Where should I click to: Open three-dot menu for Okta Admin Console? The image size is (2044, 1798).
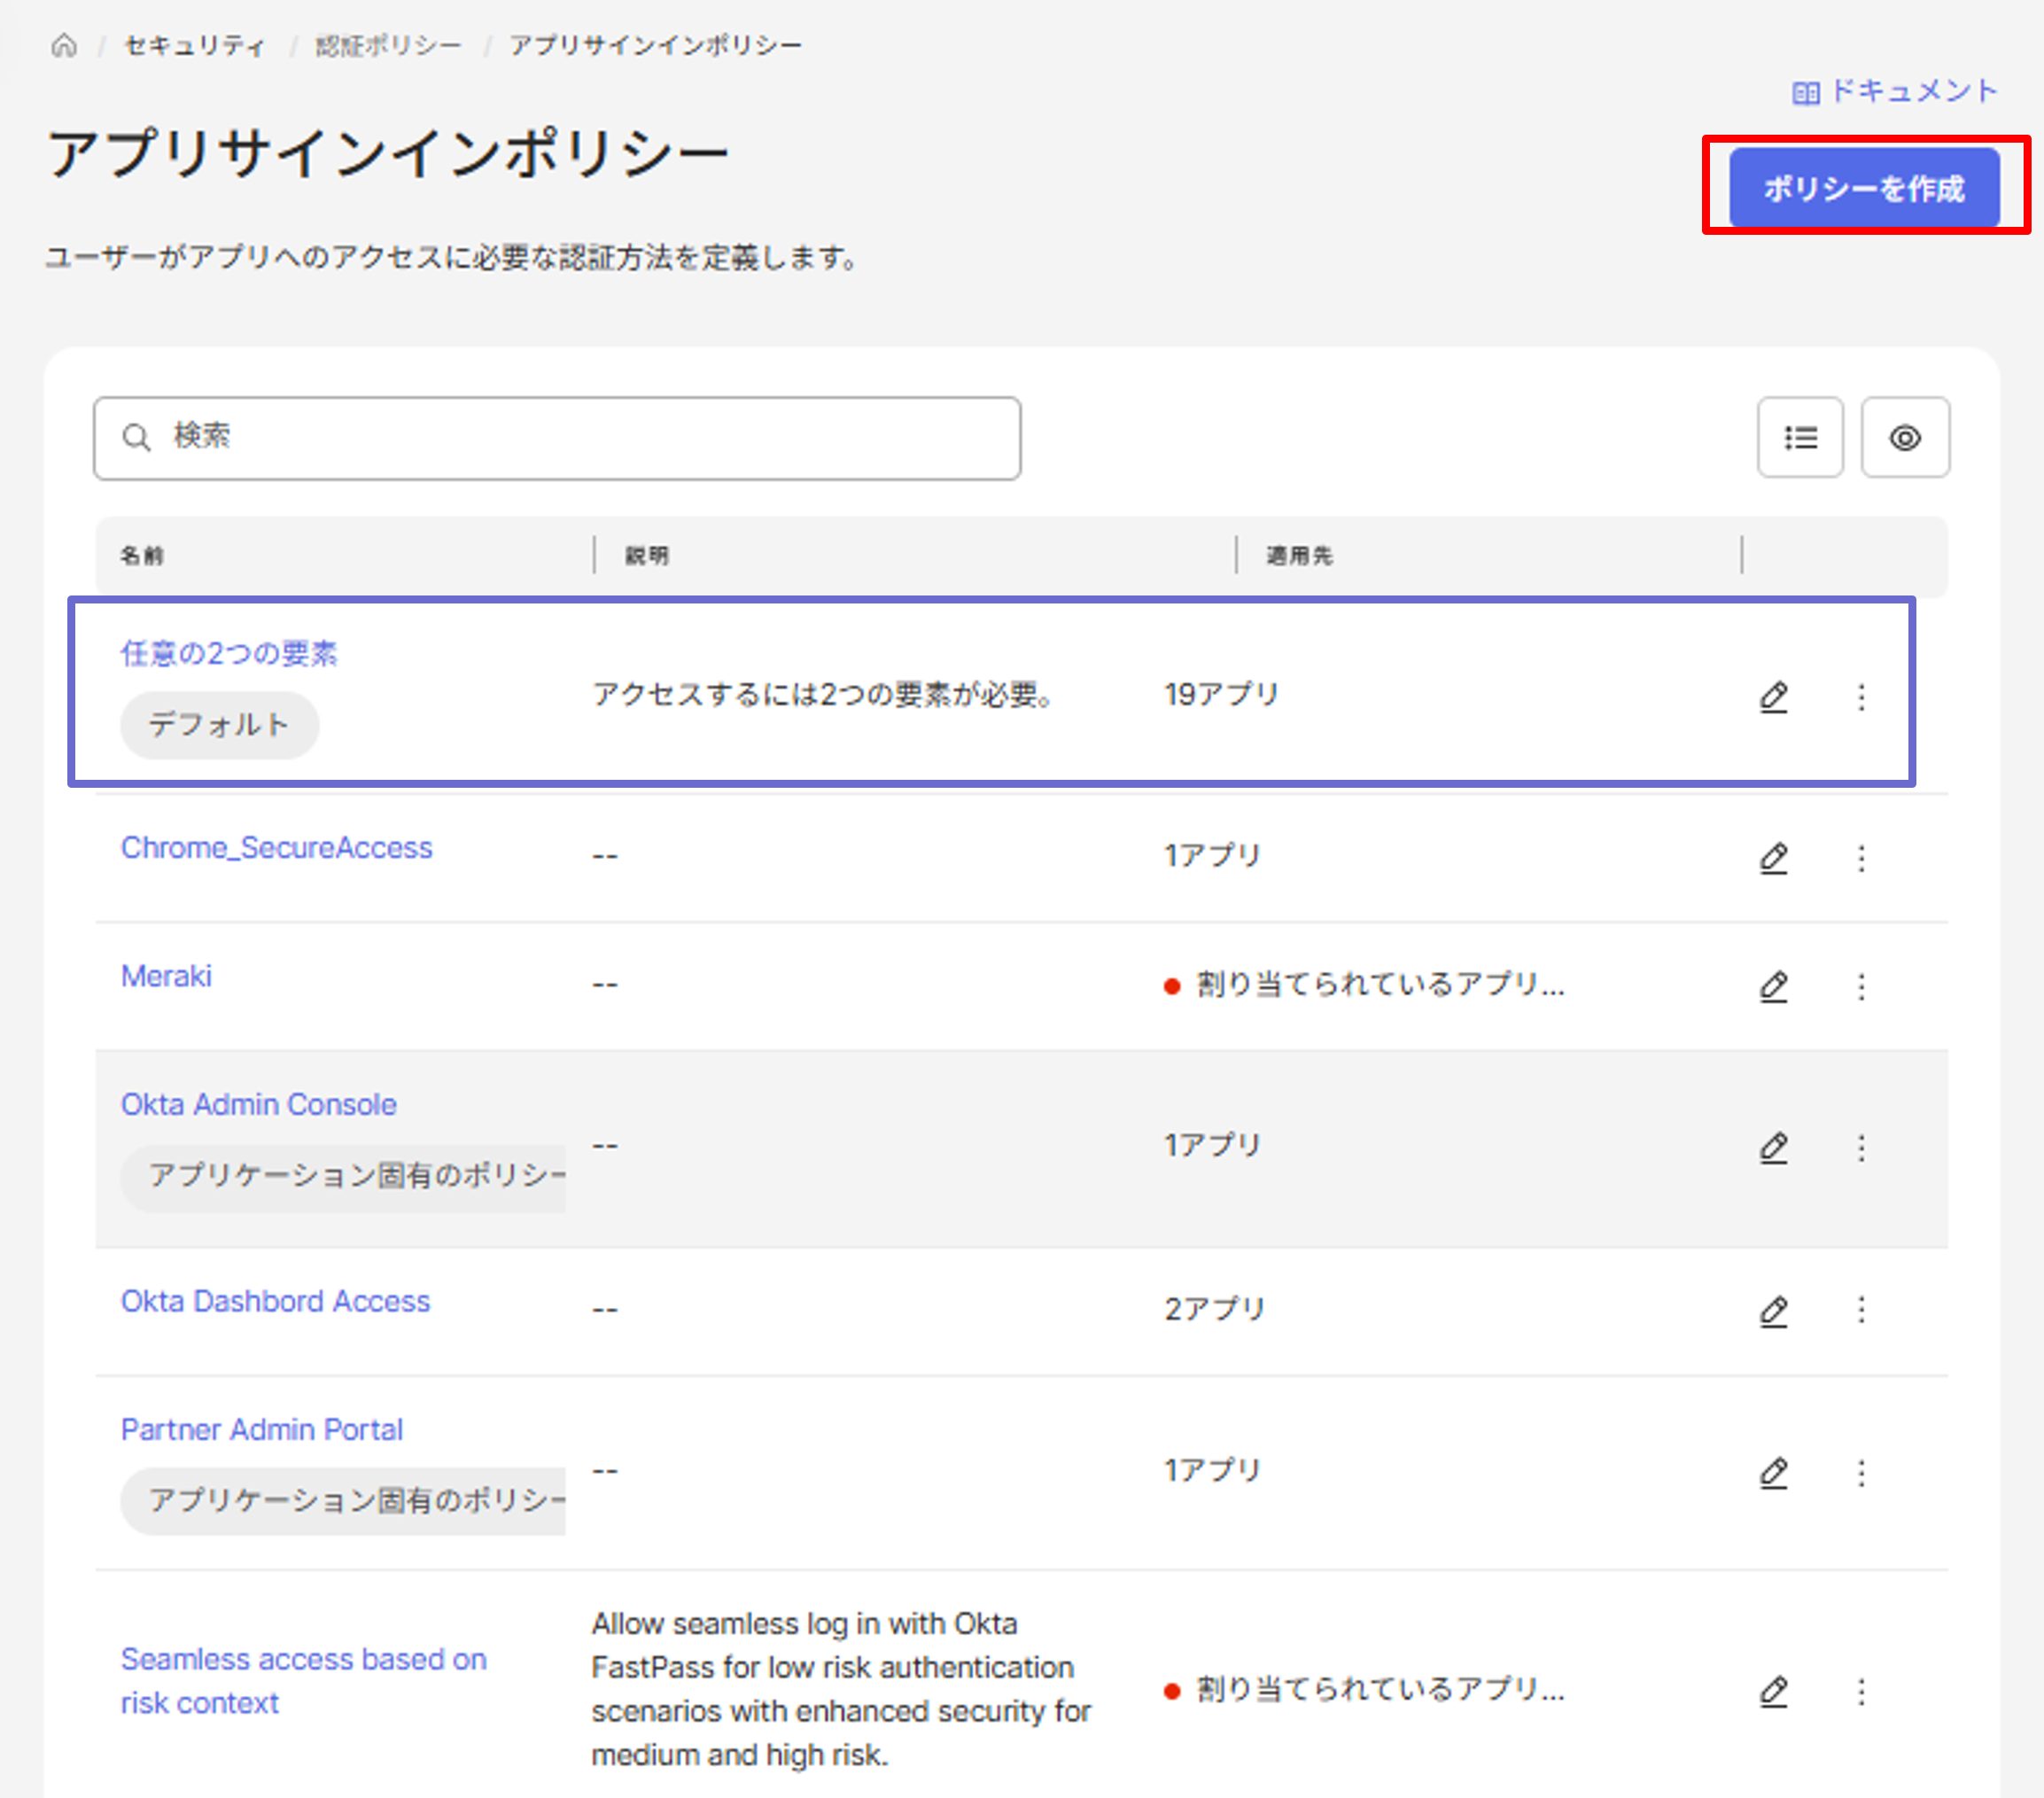pos(1861,1146)
